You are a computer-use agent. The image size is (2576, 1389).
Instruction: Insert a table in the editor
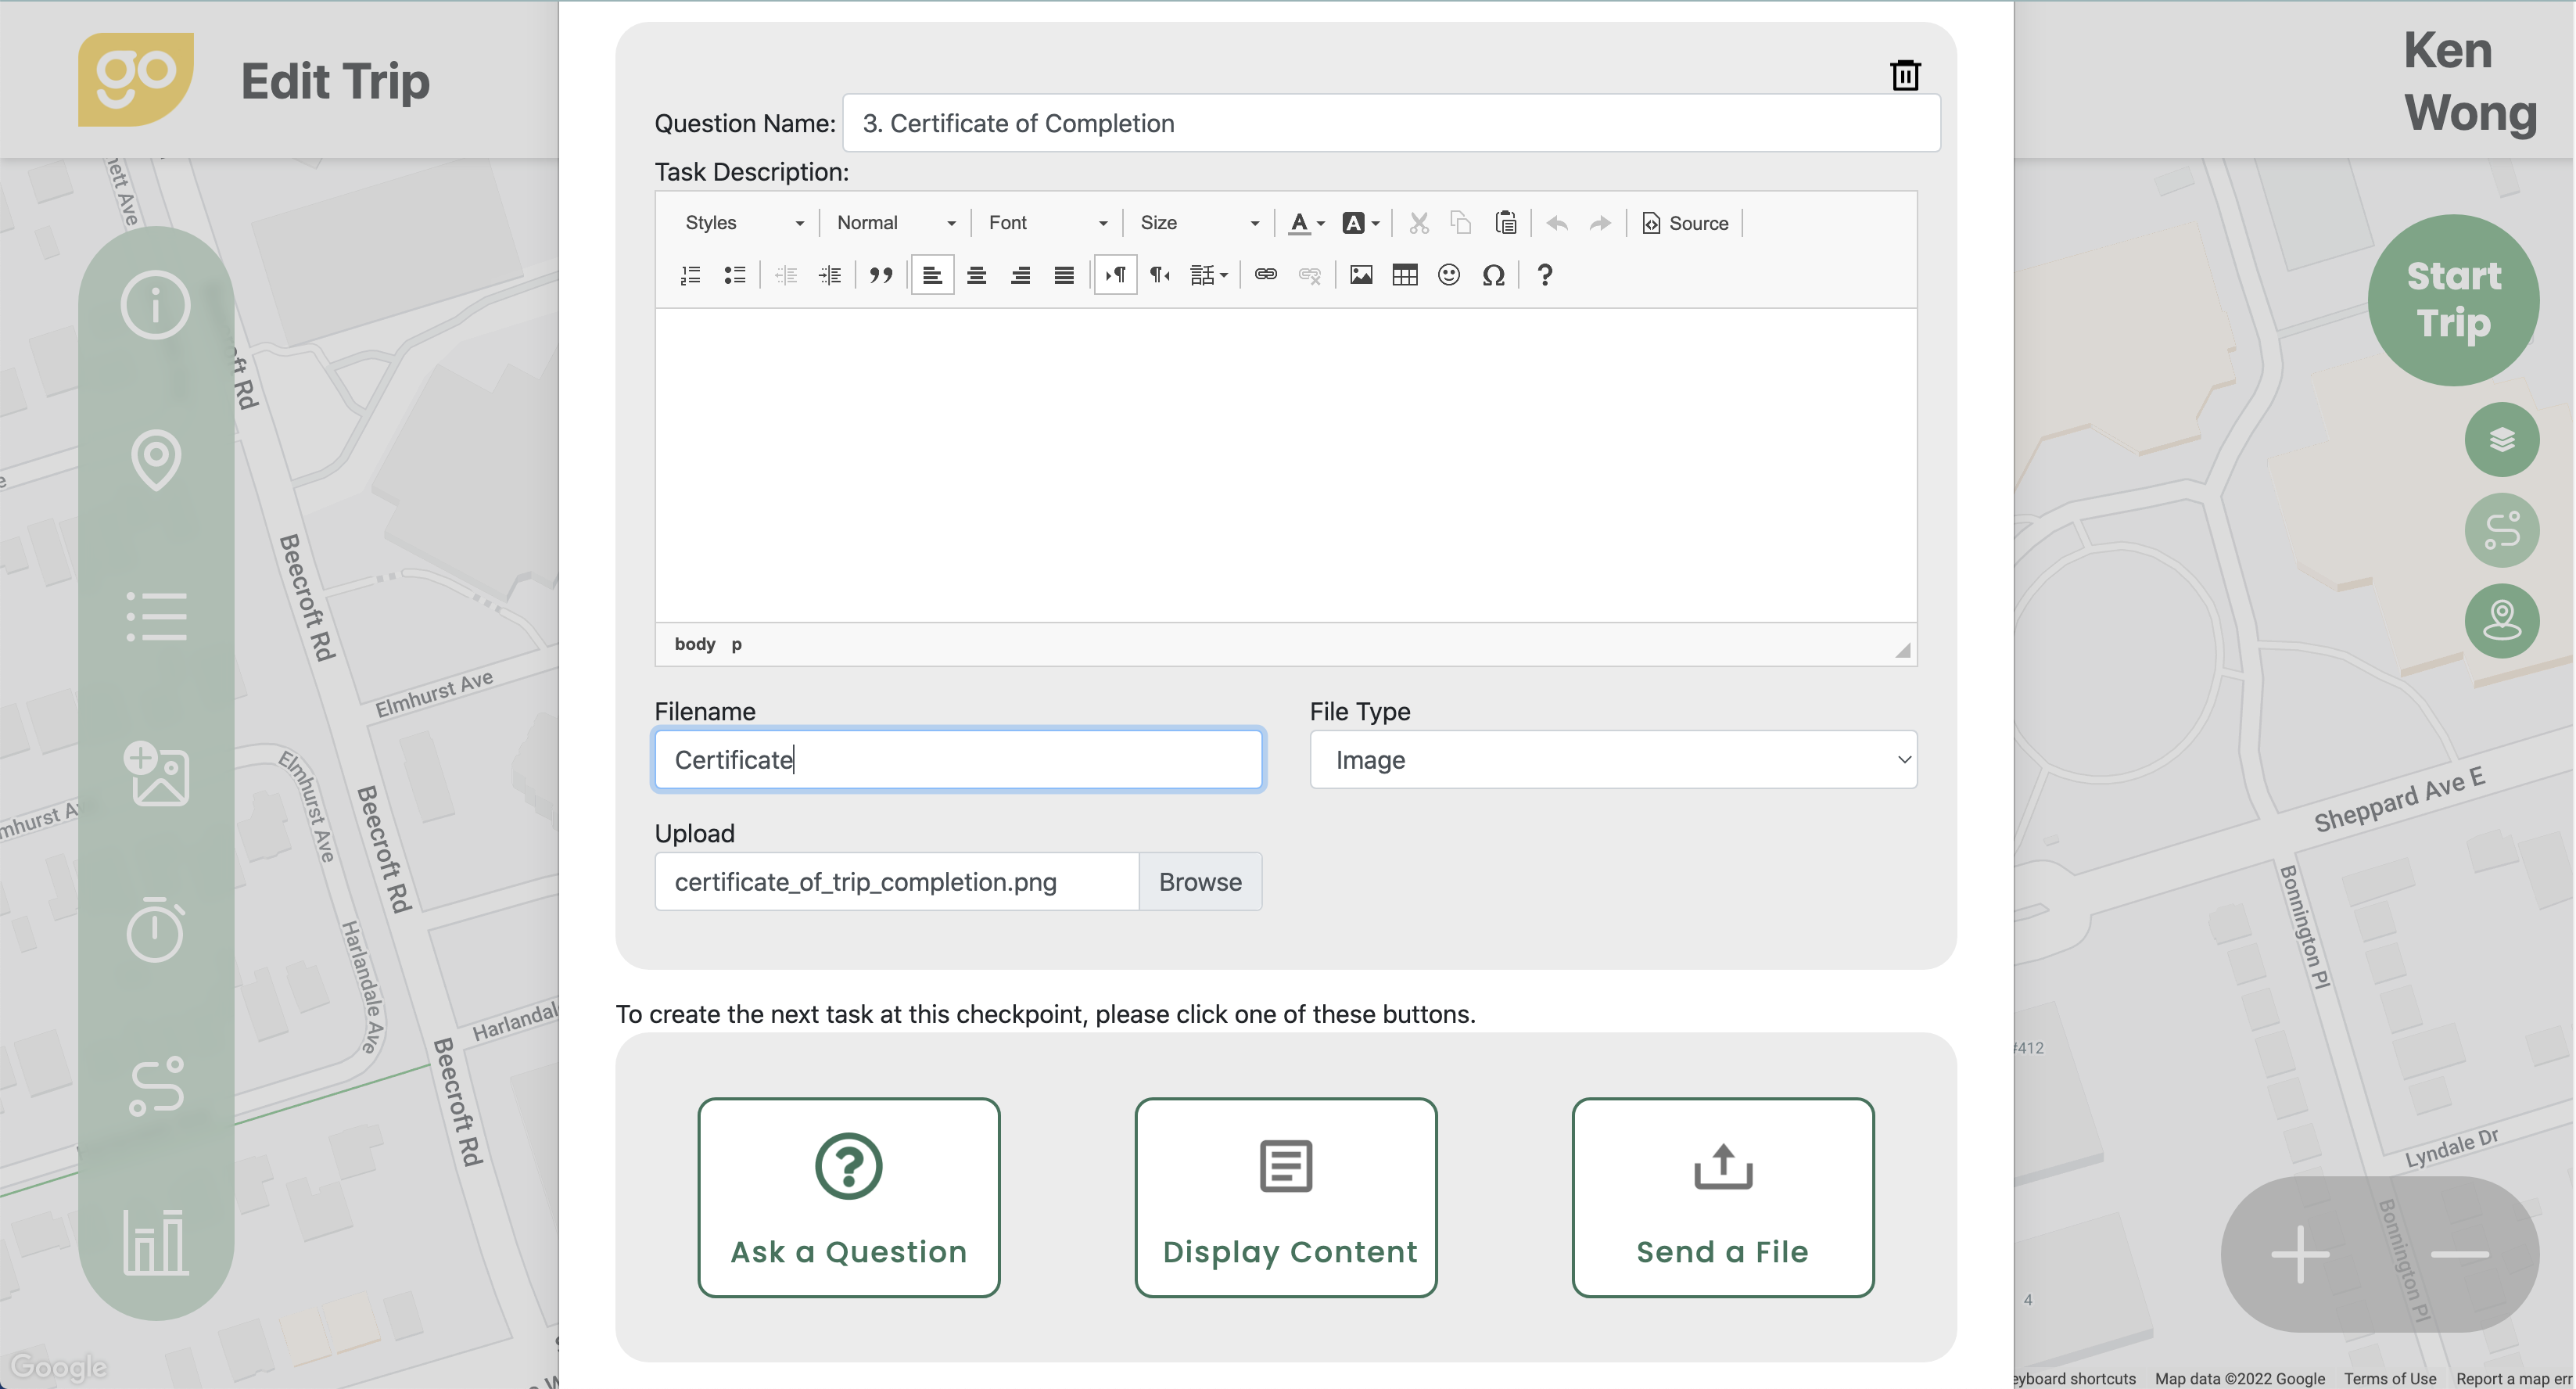pyautogui.click(x=1404, y=275)
